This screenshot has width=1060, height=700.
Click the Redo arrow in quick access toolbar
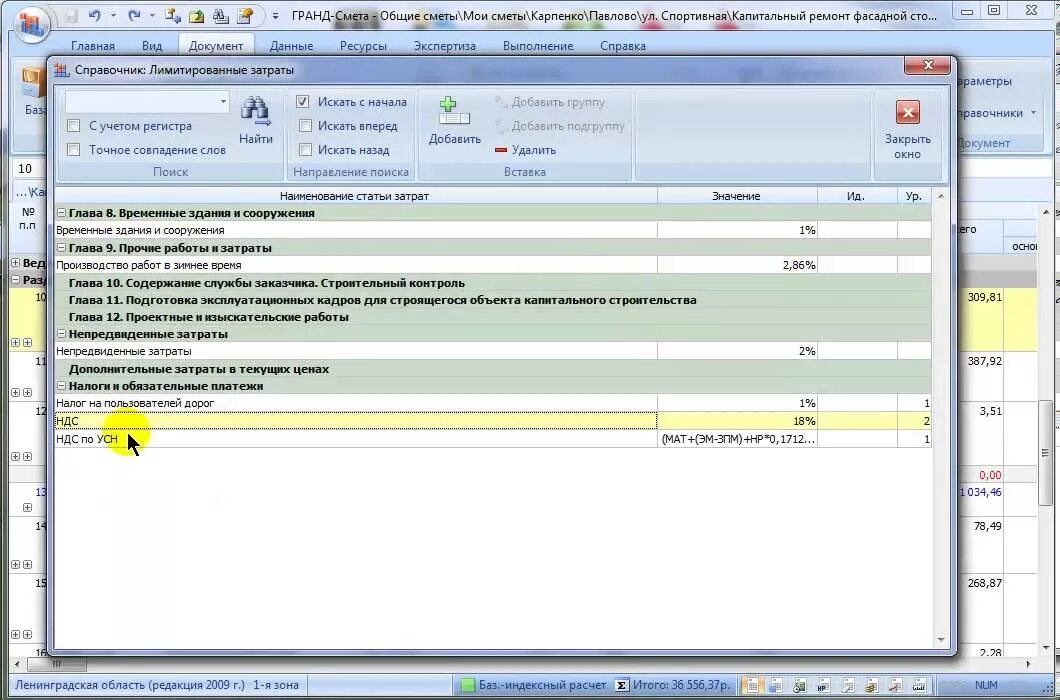(x=135, y=15)
